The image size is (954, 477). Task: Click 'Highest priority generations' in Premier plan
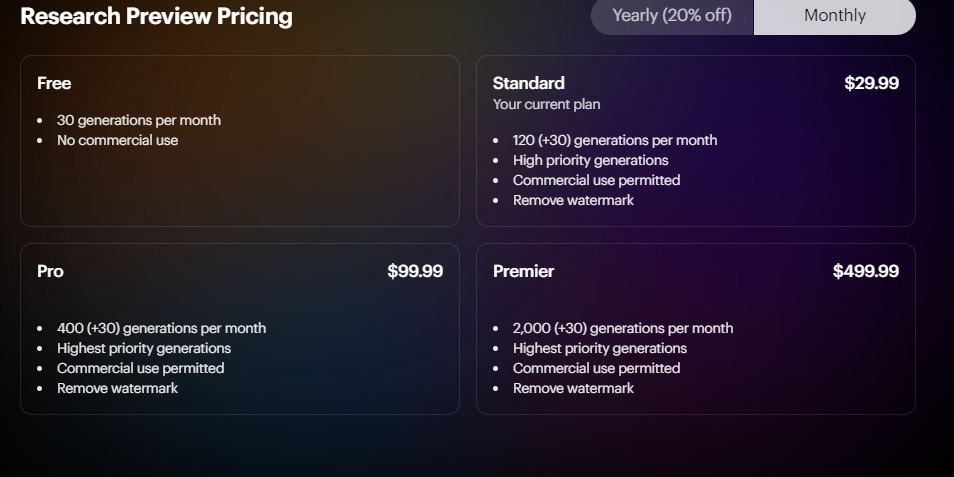599,349
